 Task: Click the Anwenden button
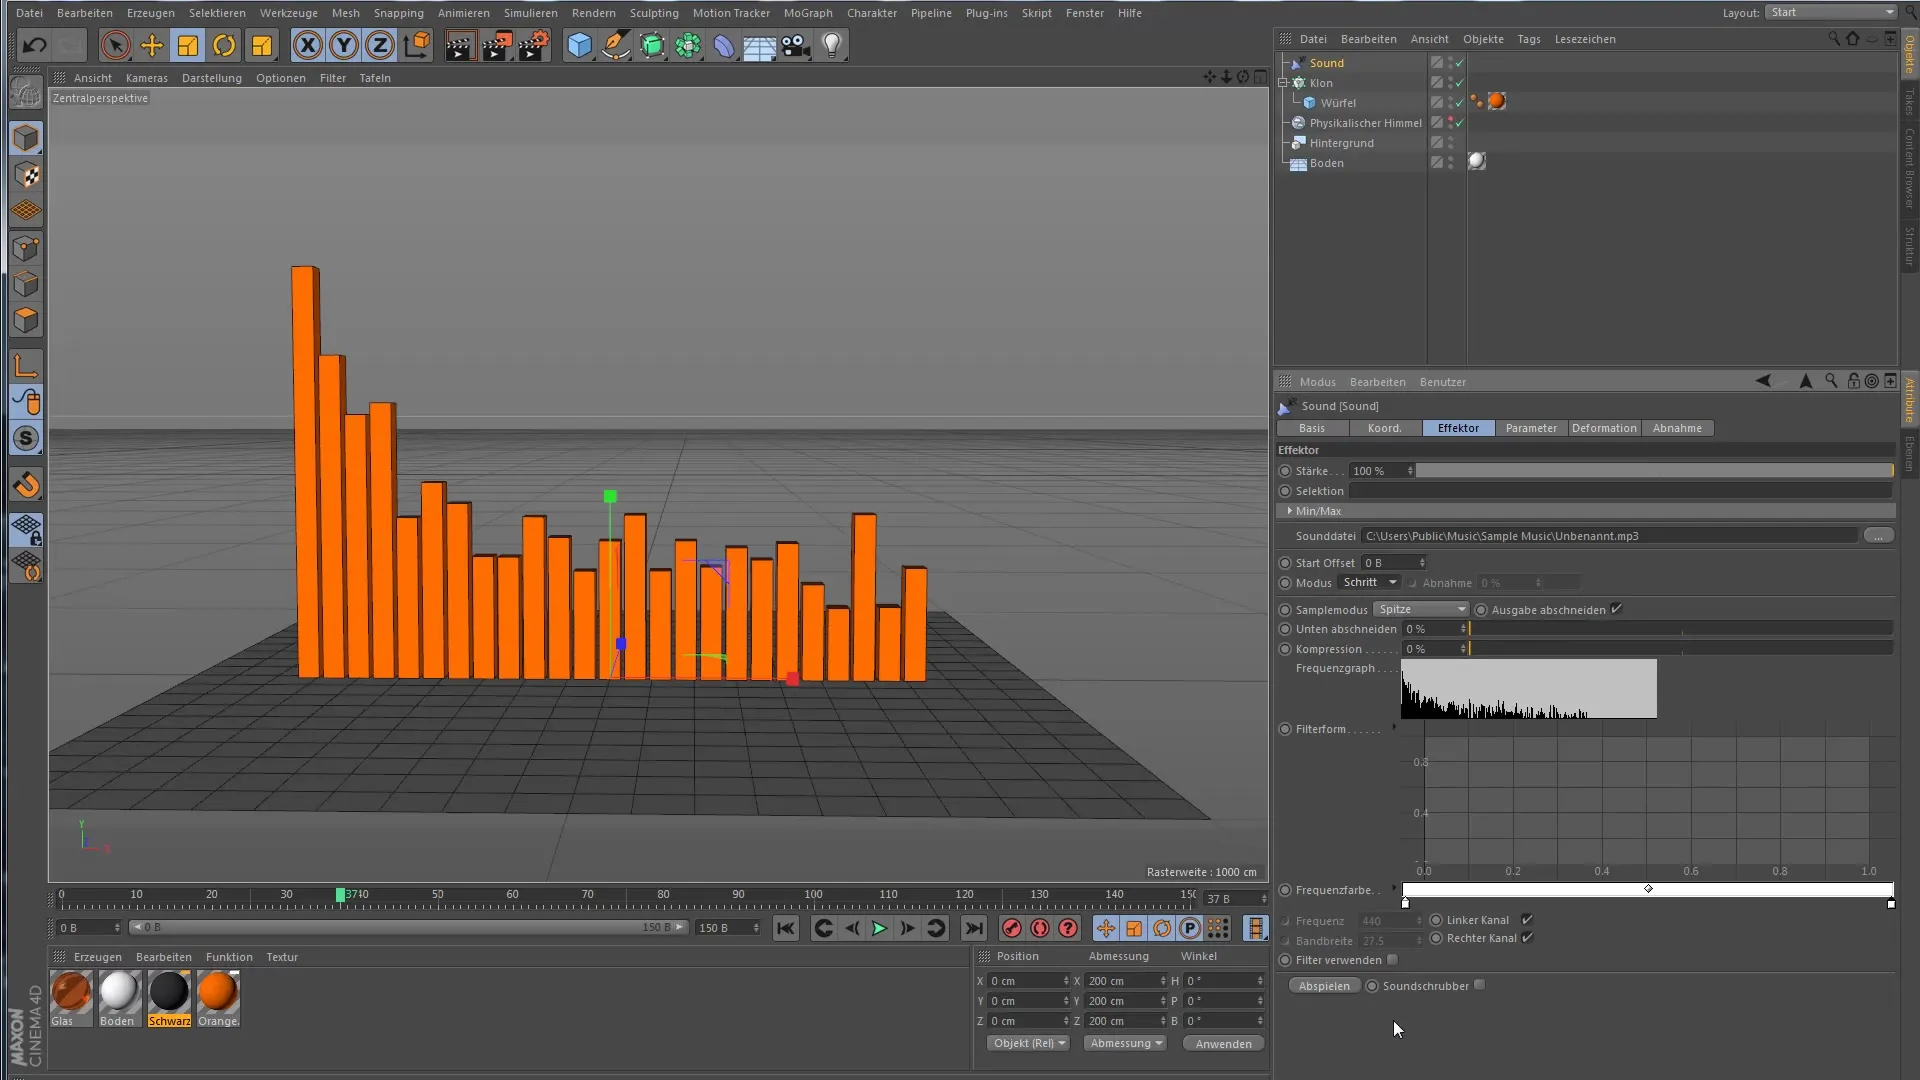[1223, 1044]
